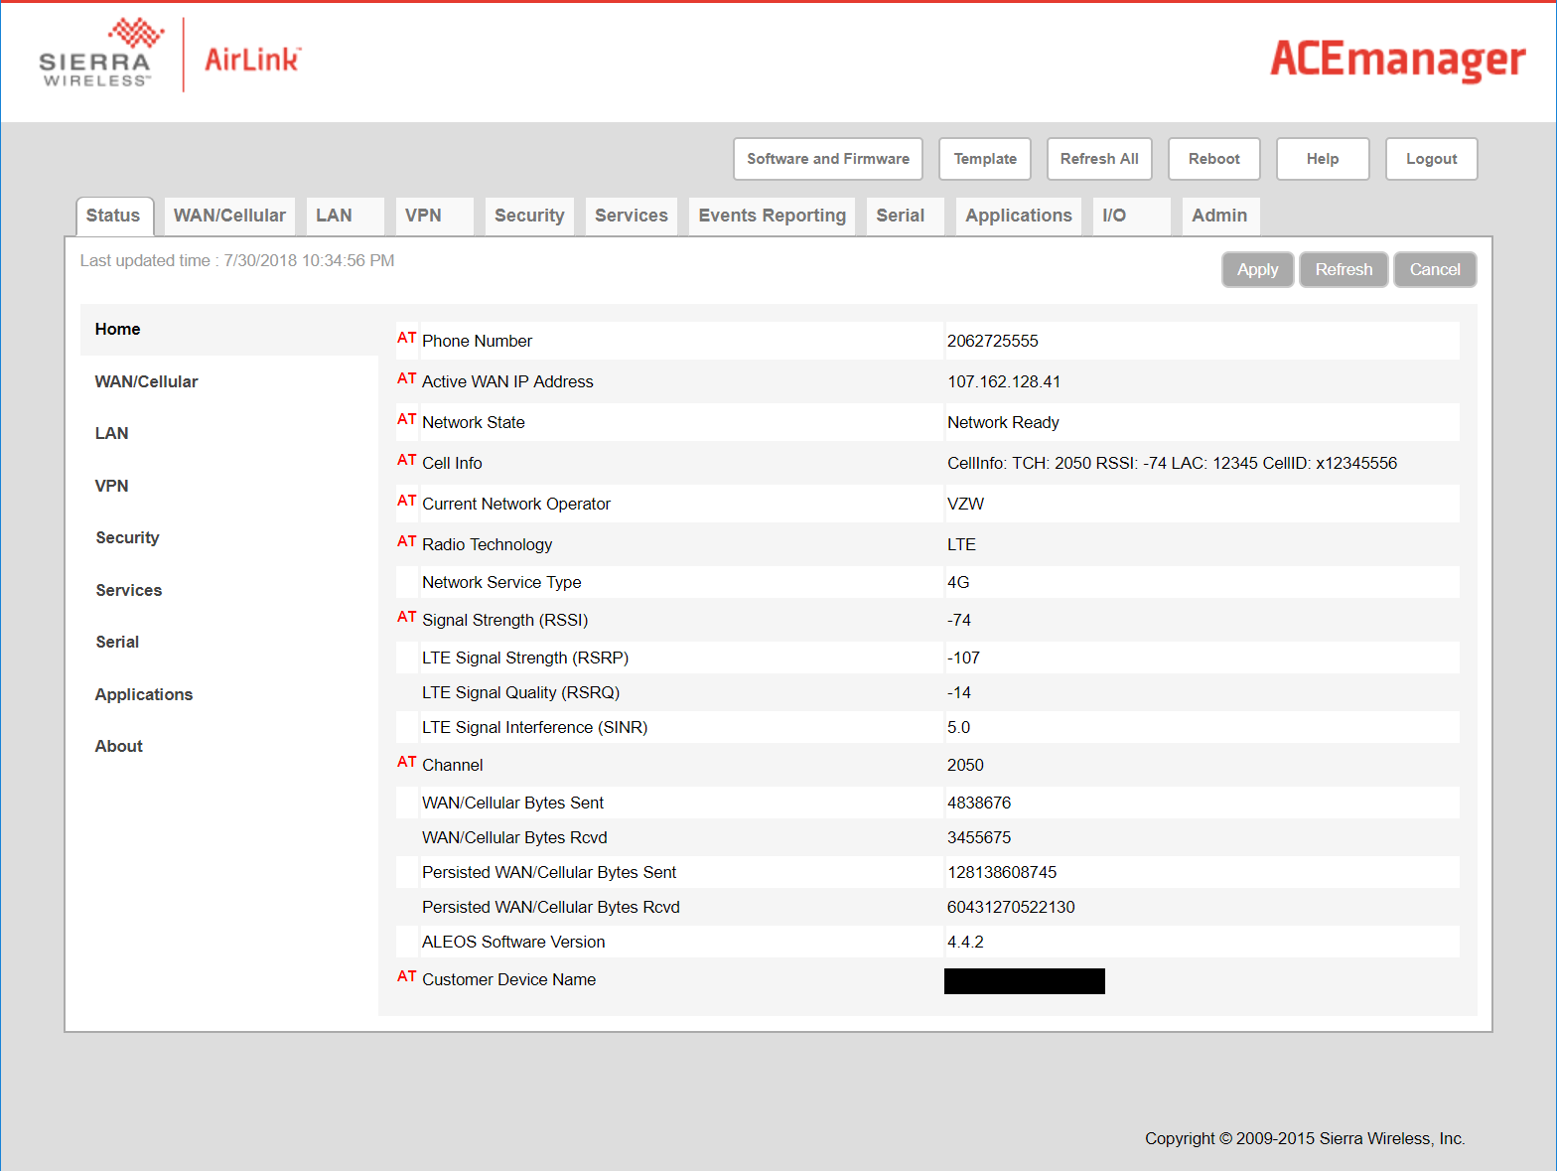This screenshot has height=1171, width=1557.
Task: Click the AT icon next to Network State
Action: pyautogui.click(x=406, y=420)
